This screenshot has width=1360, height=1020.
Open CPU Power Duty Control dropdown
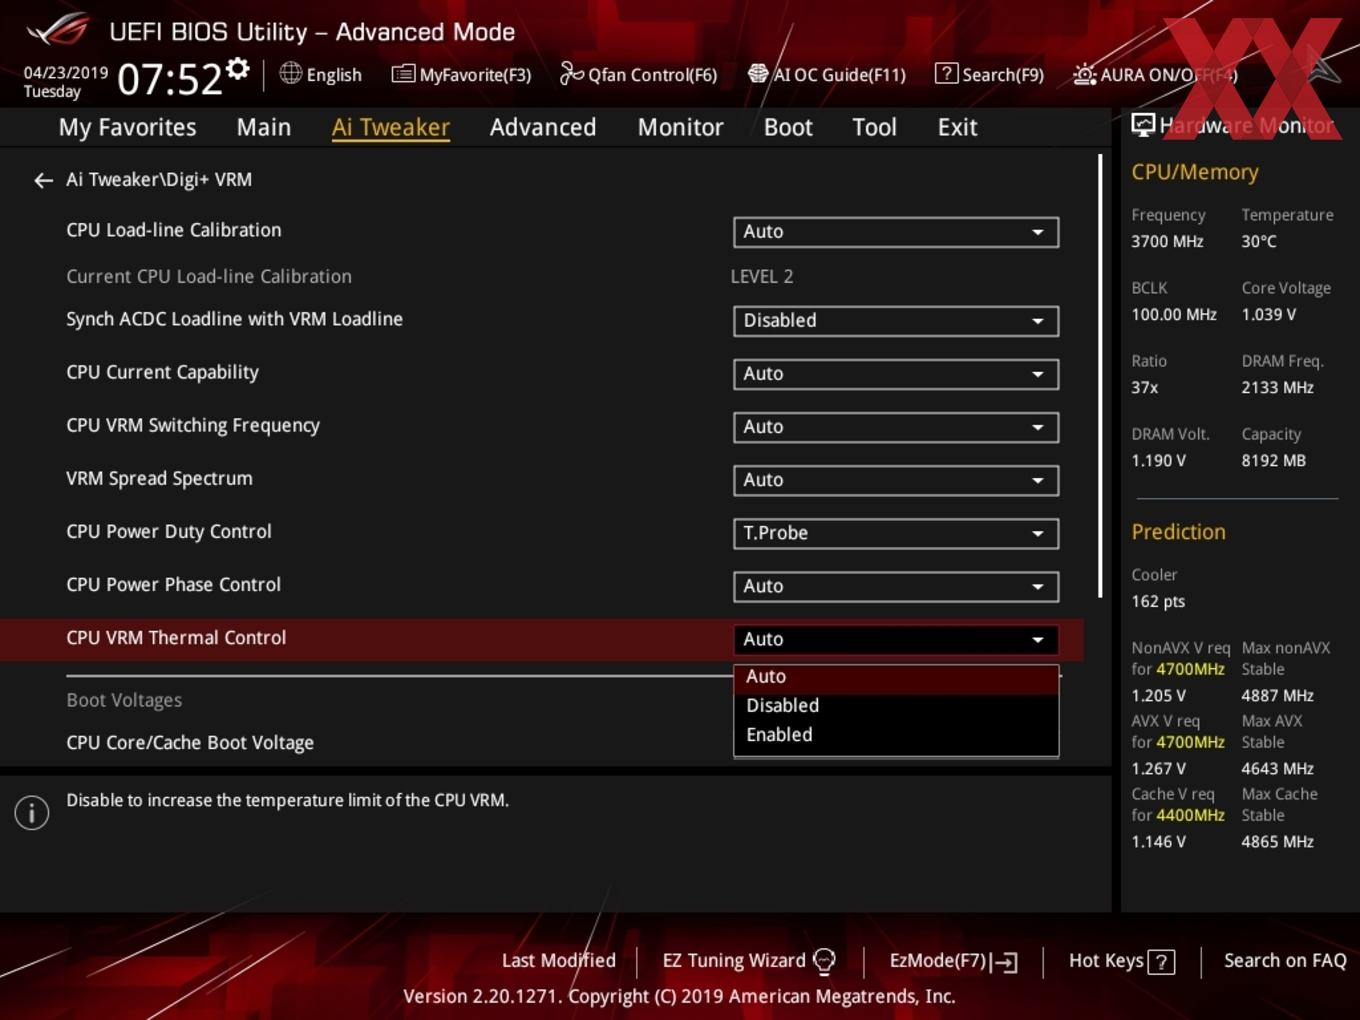pos(896,533)
